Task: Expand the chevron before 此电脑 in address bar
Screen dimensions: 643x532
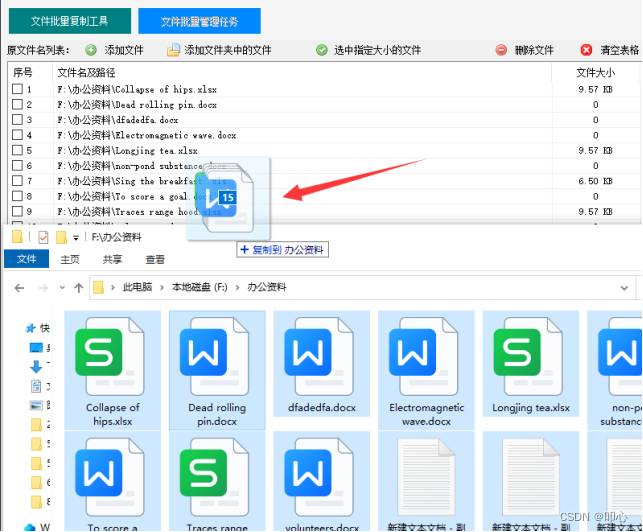Action: [113, 288]
